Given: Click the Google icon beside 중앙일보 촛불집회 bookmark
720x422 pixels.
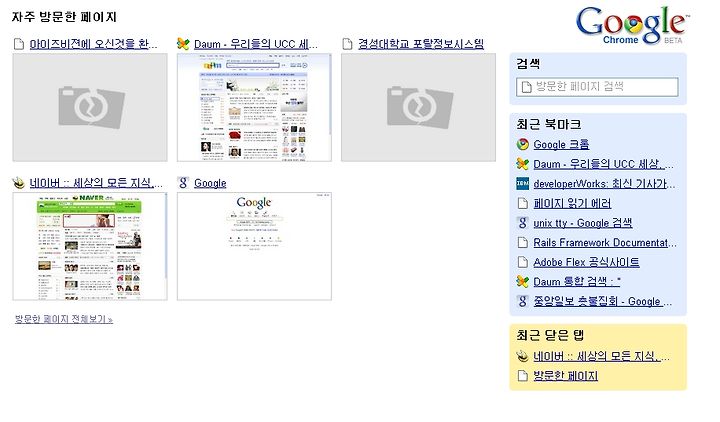Looking at the screenshot, I should (523, 301).
